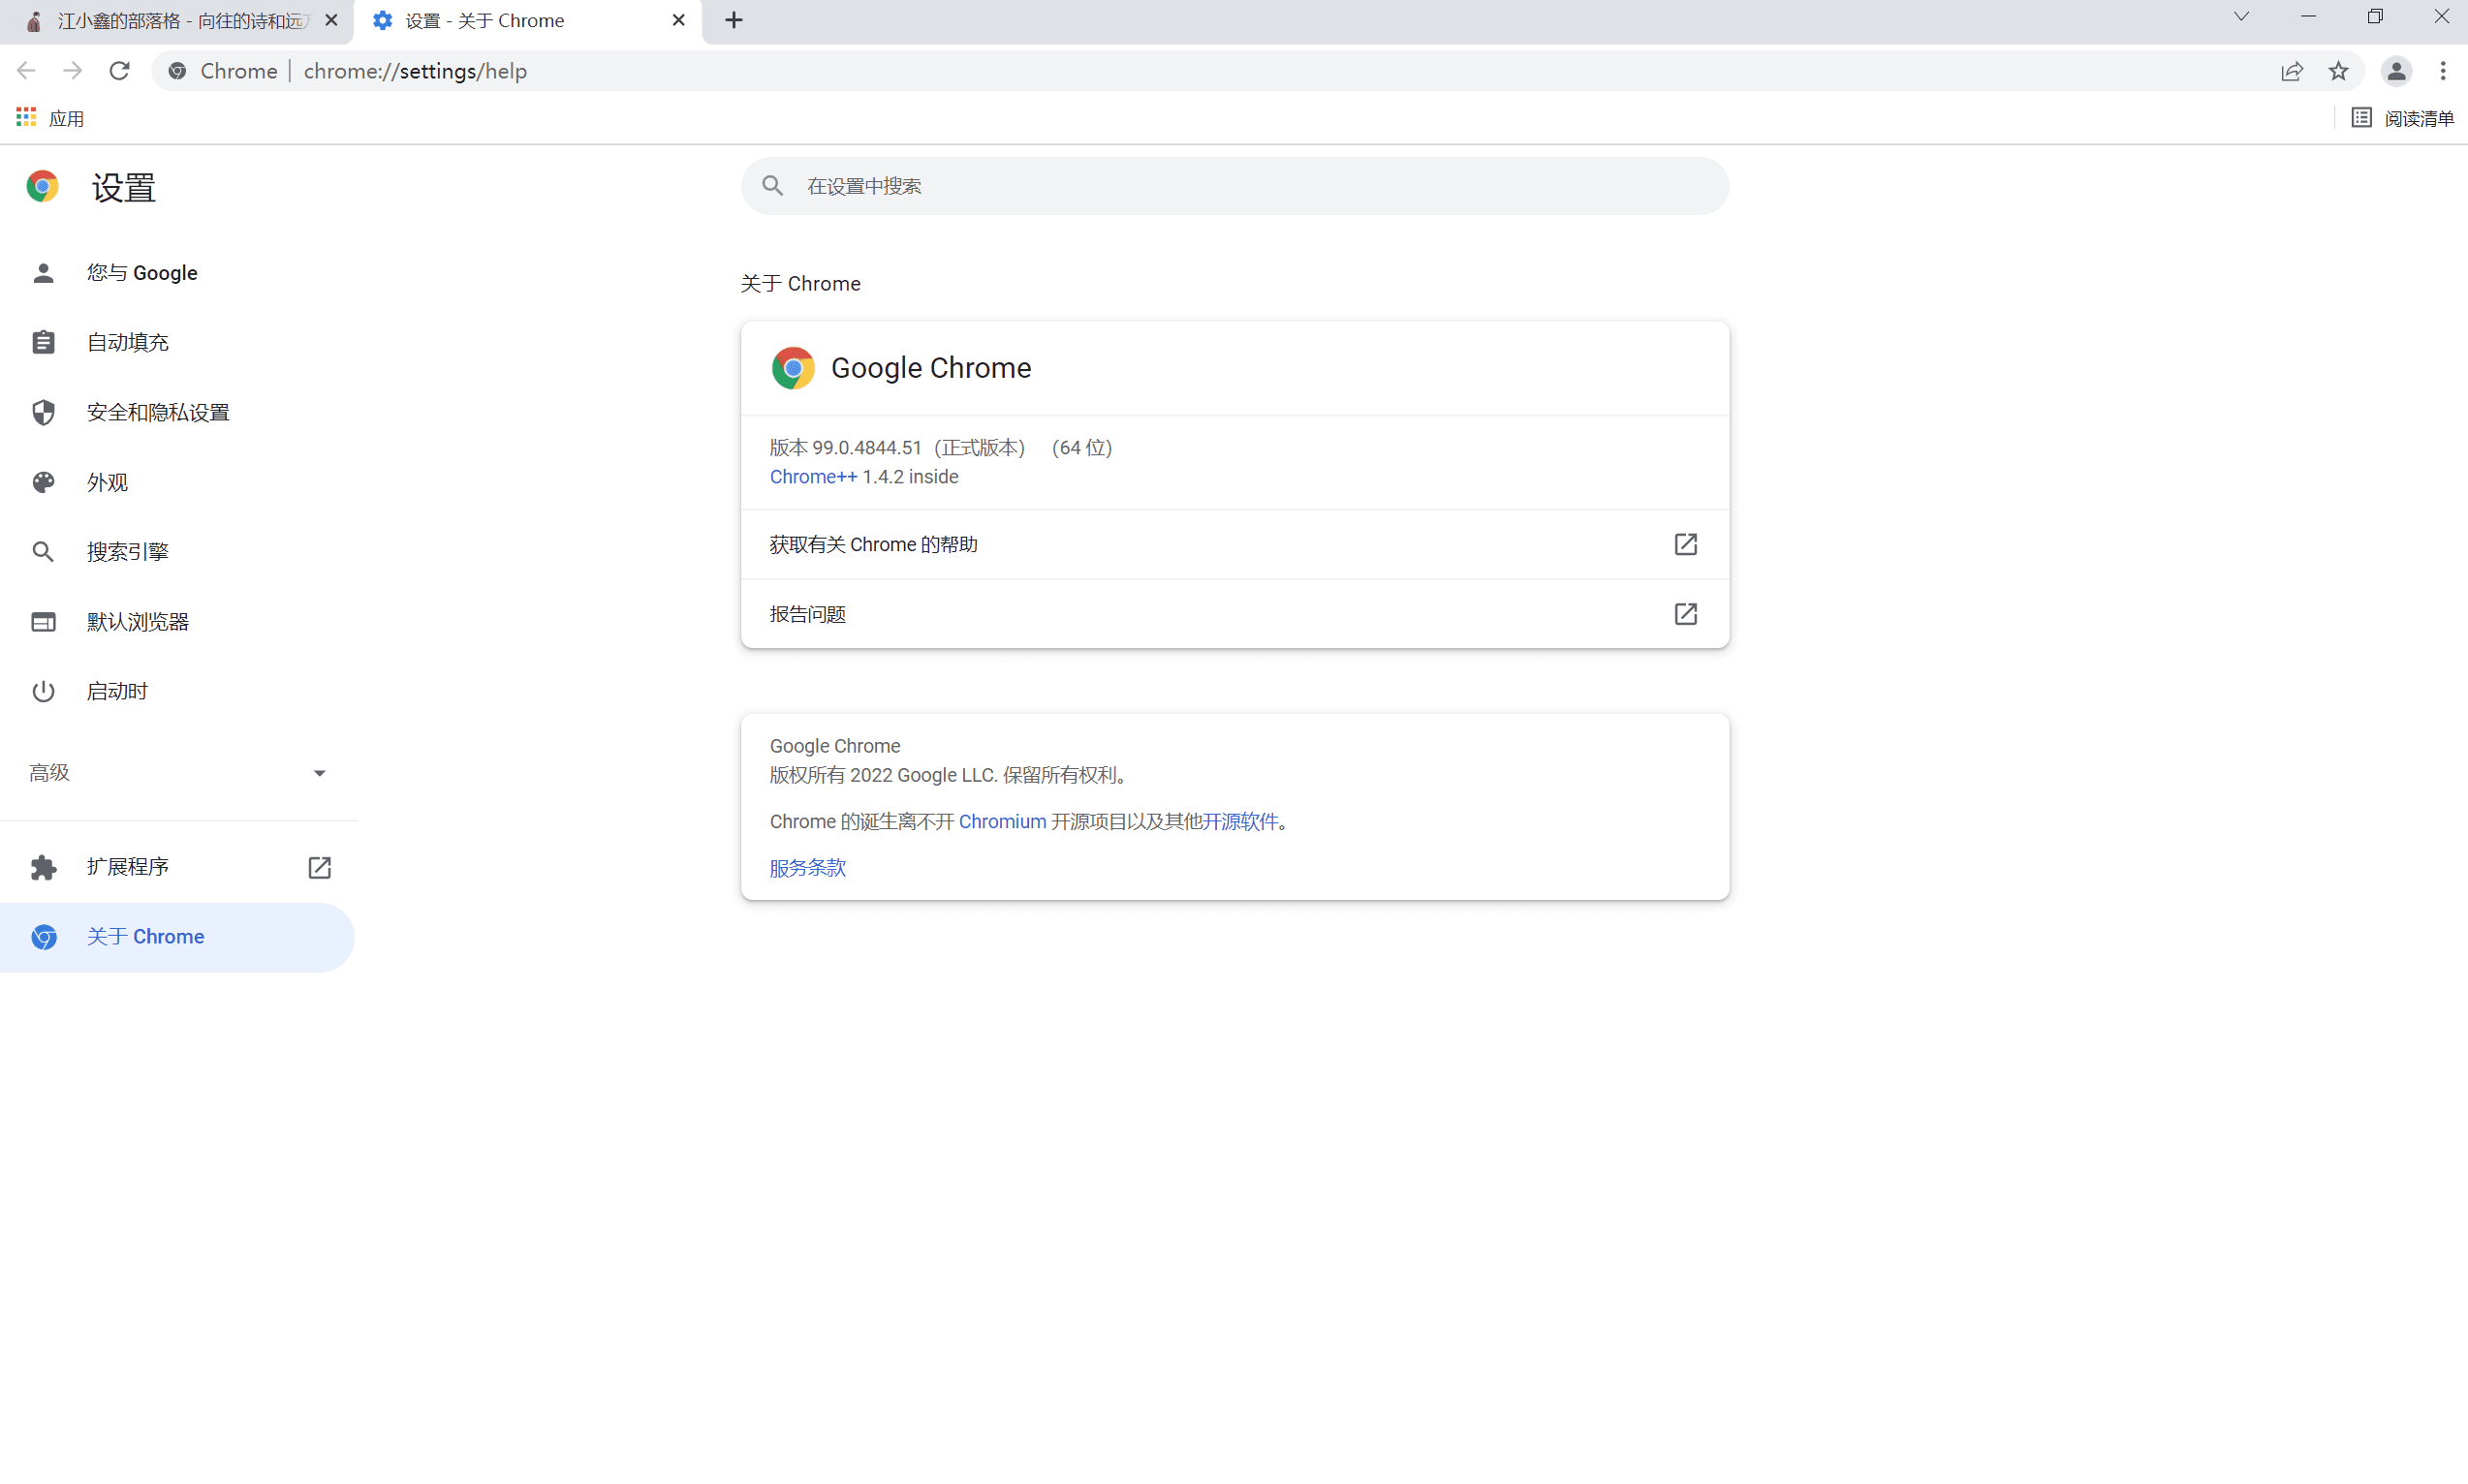The image size is (2468, 1484).
Task: Click the new tab plus button
Action: (x=734, y=20)
